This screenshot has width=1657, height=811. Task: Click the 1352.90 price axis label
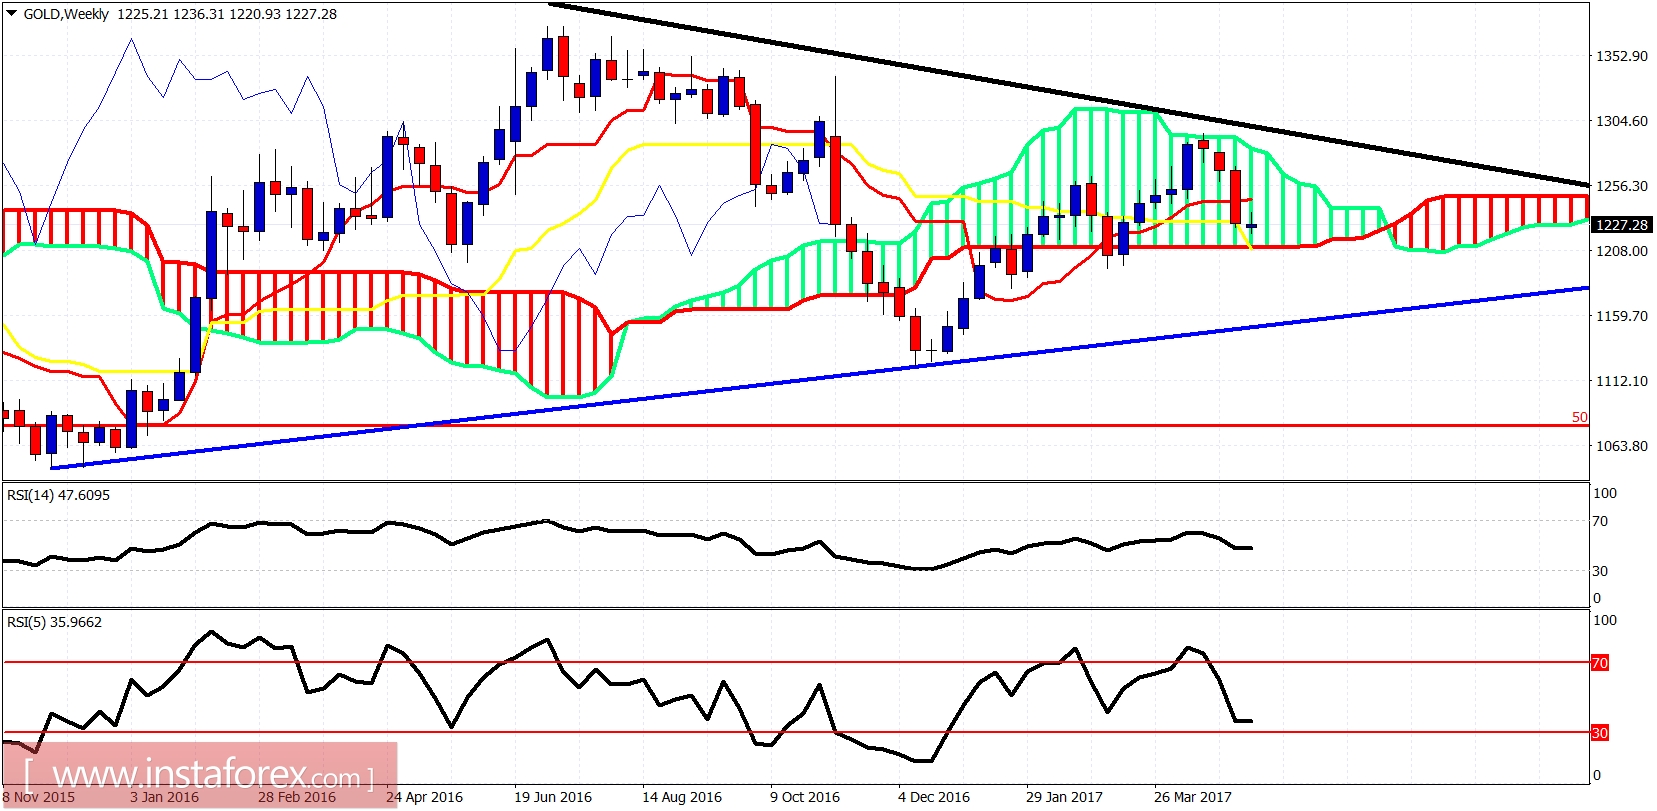[x=1621, y=56]
